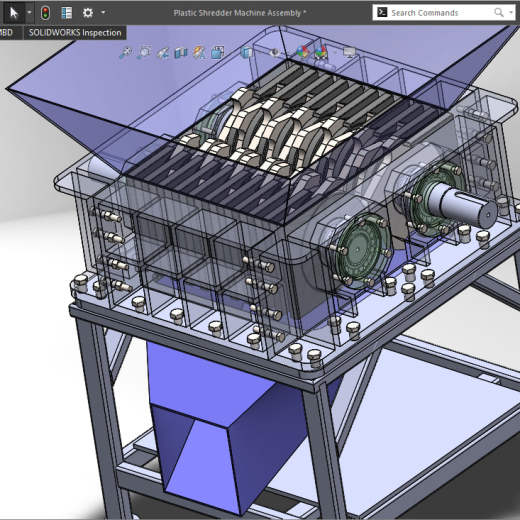The image size is (520, 520).
Task: Open the Edit Appearance color ball
Action: [x=302, y=52]
